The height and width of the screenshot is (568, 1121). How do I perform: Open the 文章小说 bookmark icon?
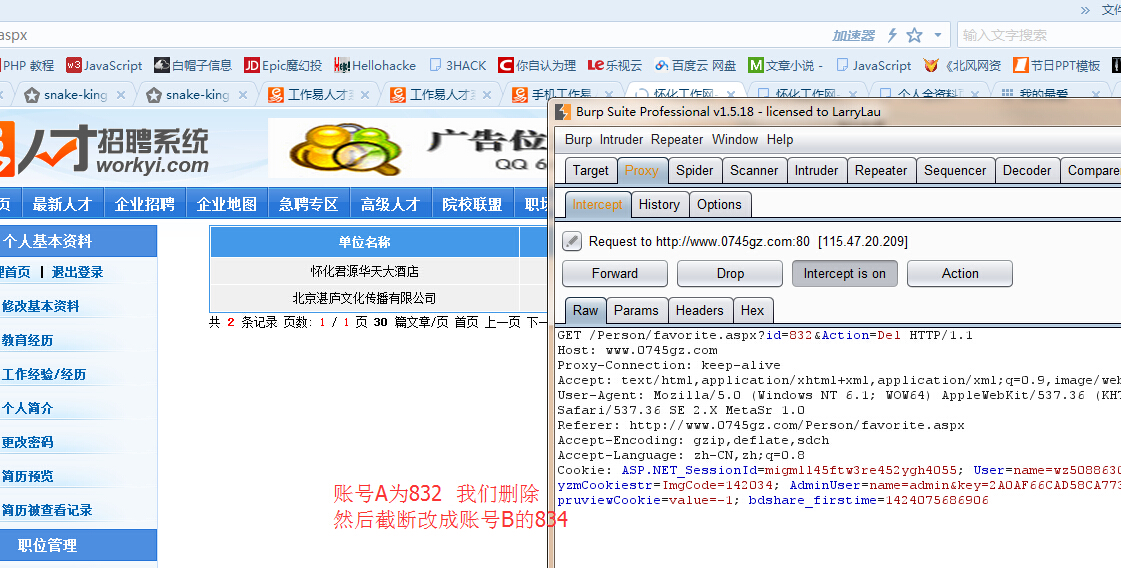756,65
